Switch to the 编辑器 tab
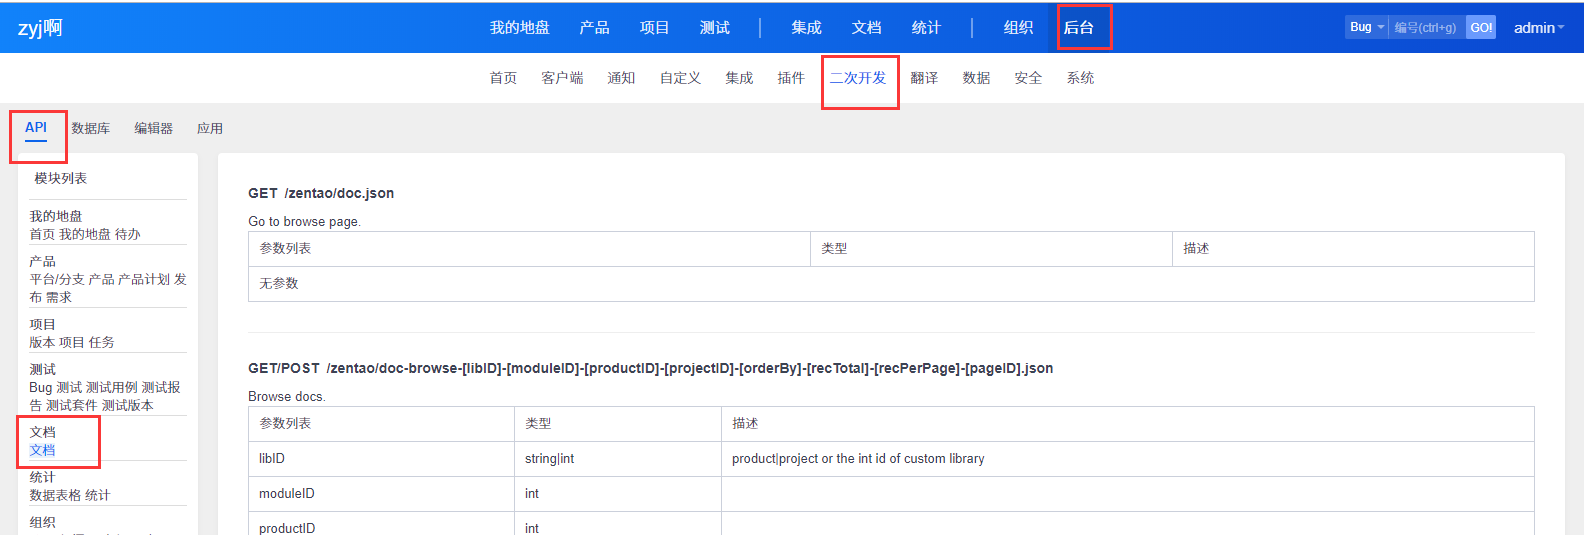This screenshot has width=1584, height=535. coord(153,128)
